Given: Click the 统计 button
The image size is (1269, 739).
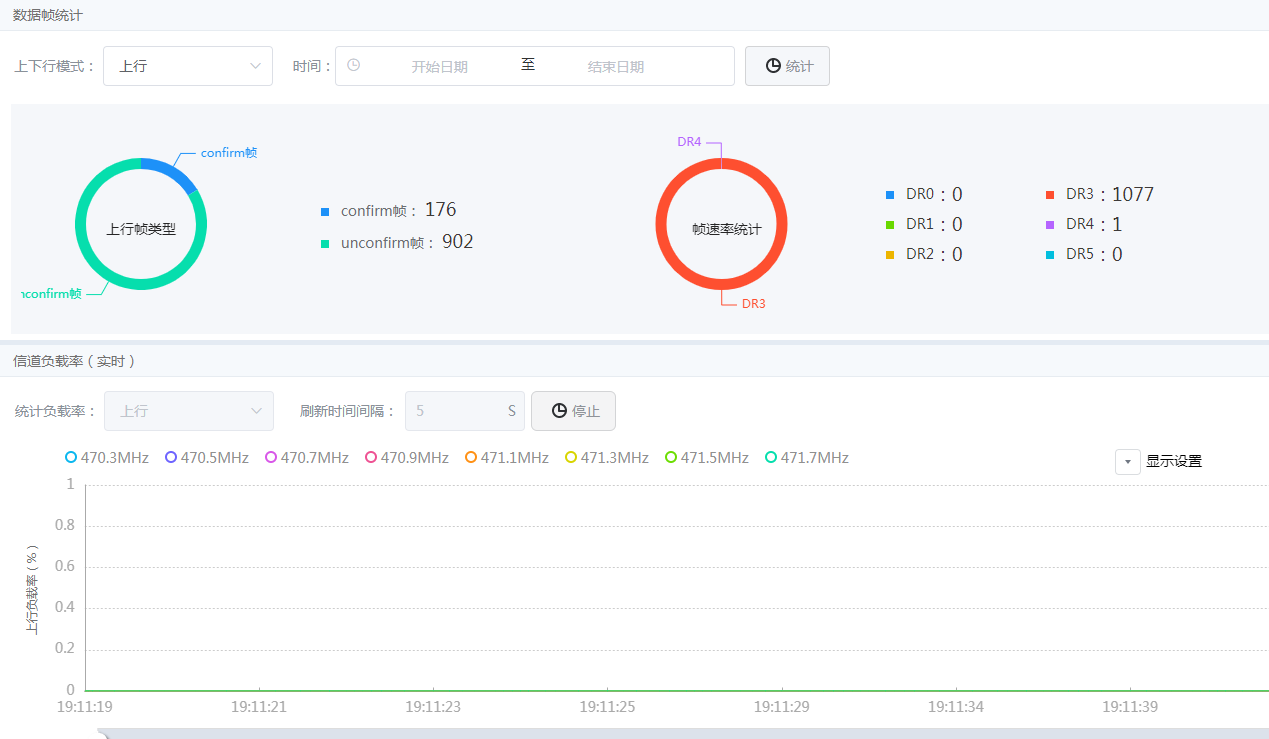Looking at the screenshot, I should [x=787, y=66].
